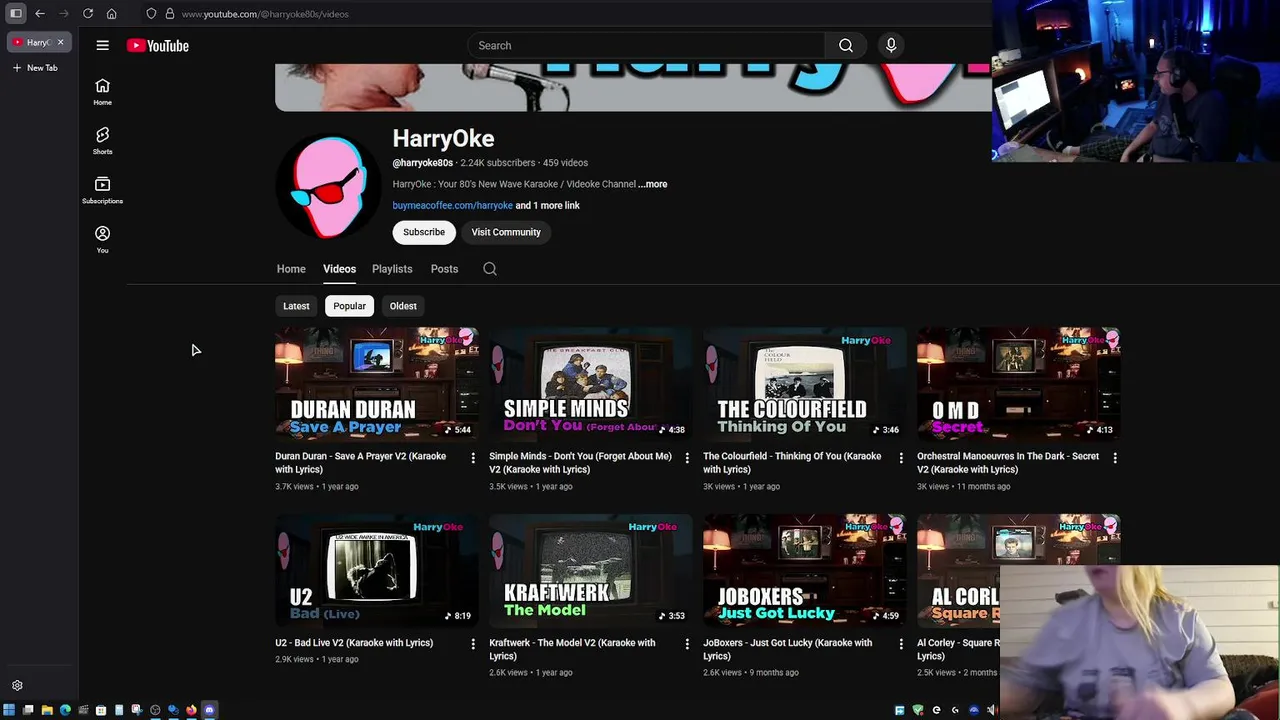The image size is (1280, 720).
Task: Open buymeacoffee.com/harryoke link
Action: coord(452,205)
